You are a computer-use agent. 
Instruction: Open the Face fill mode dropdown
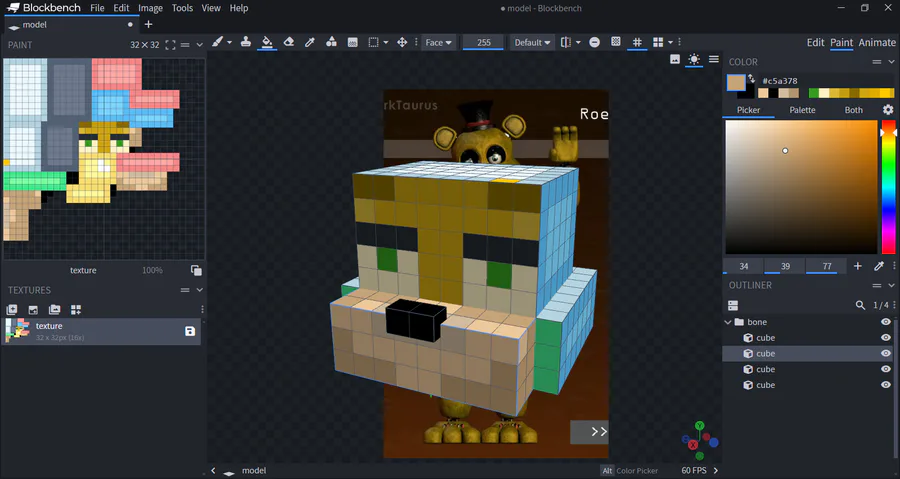(x=438, y=42)
